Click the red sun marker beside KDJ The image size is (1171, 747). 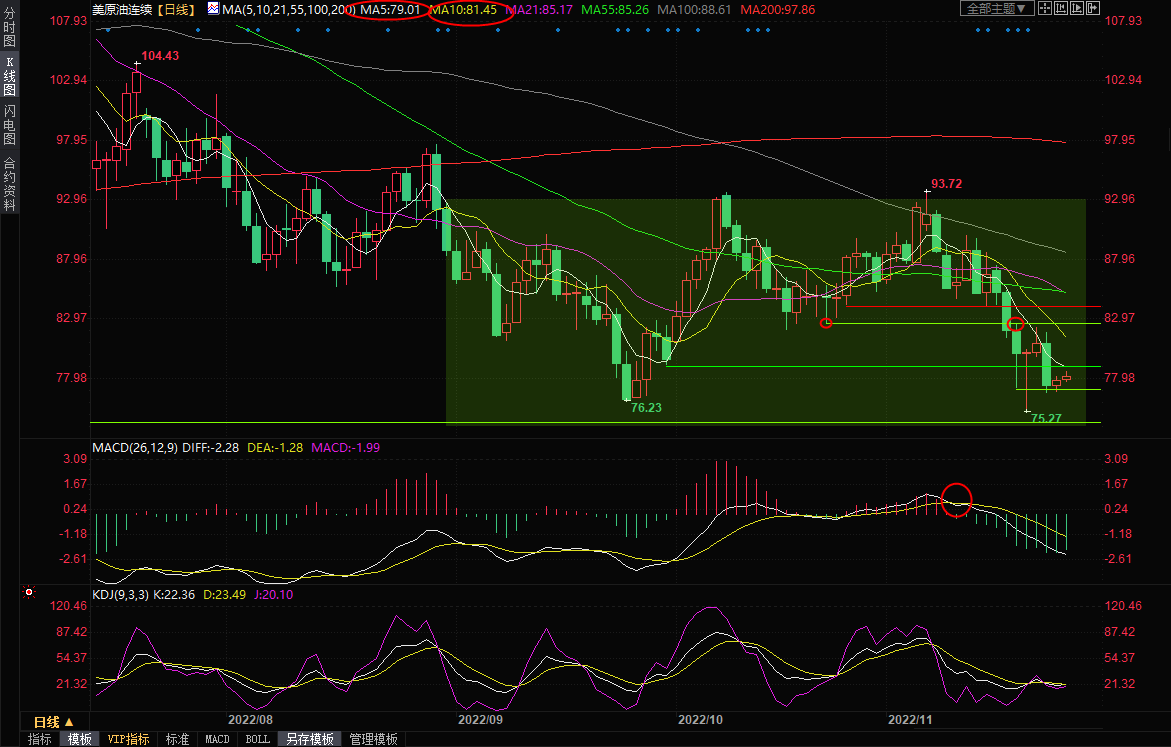[29, 593]
